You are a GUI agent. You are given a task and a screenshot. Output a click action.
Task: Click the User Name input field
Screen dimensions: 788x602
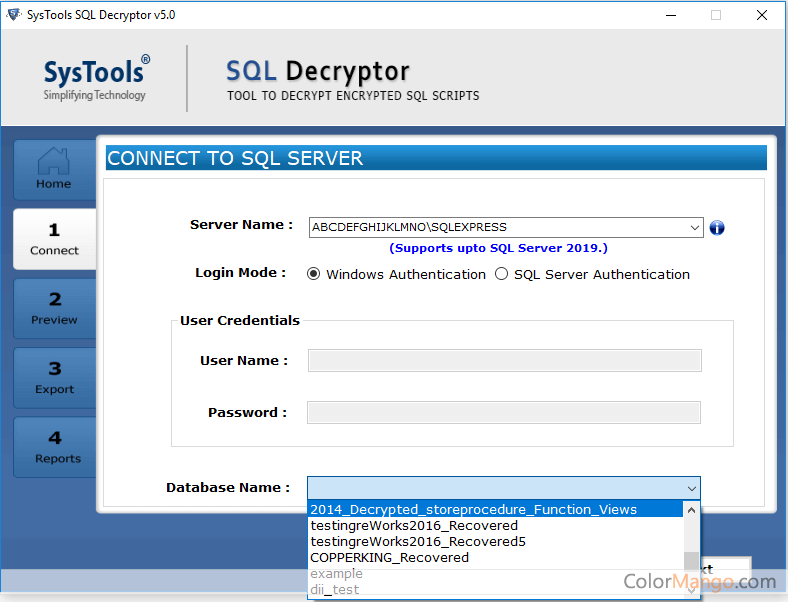[504, 361]
